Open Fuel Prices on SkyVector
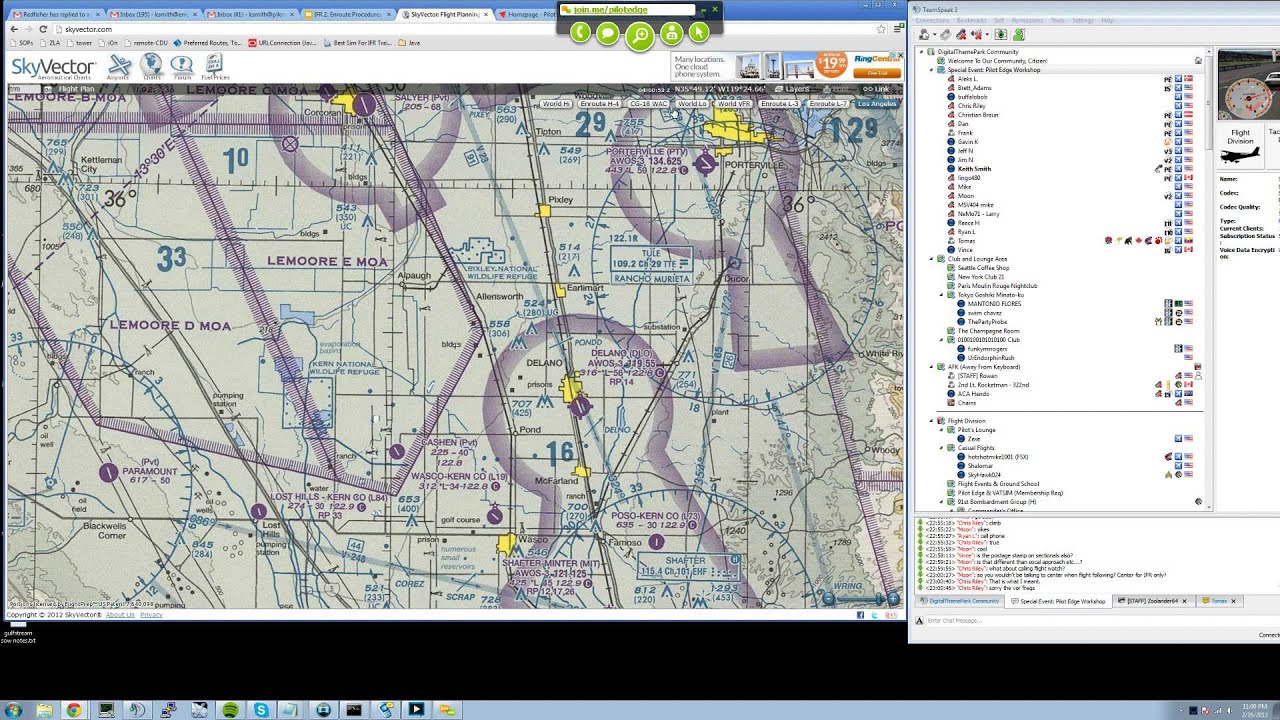The height and width of the screenshot is (720, 1280). click(214, 68)
